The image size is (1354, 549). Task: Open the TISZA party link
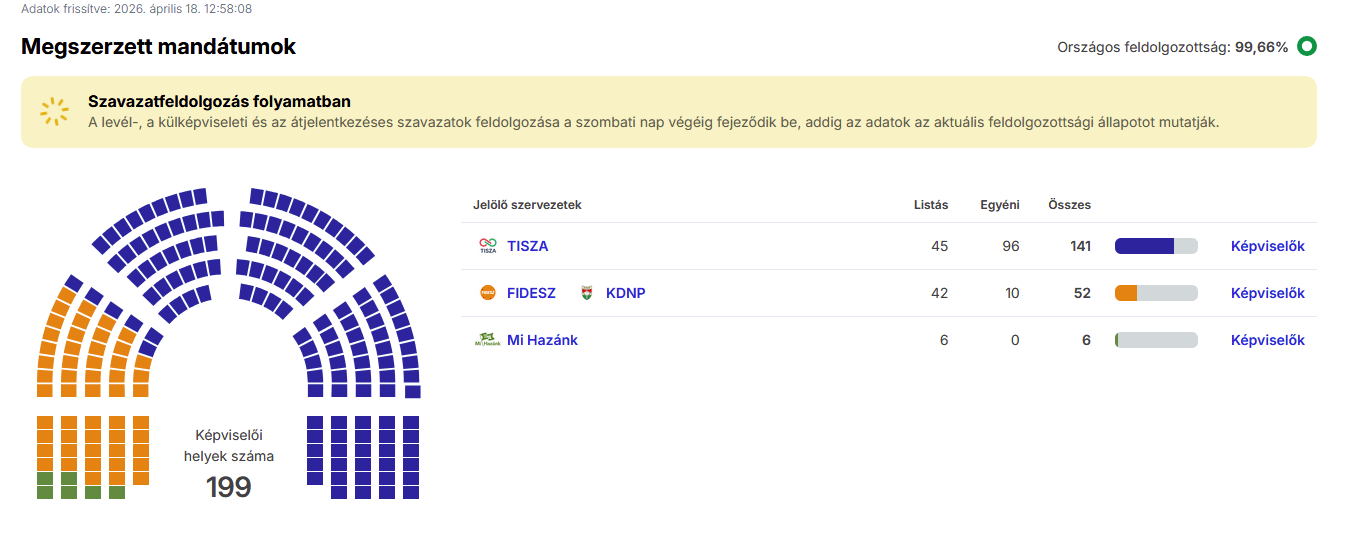coord(527,246)
